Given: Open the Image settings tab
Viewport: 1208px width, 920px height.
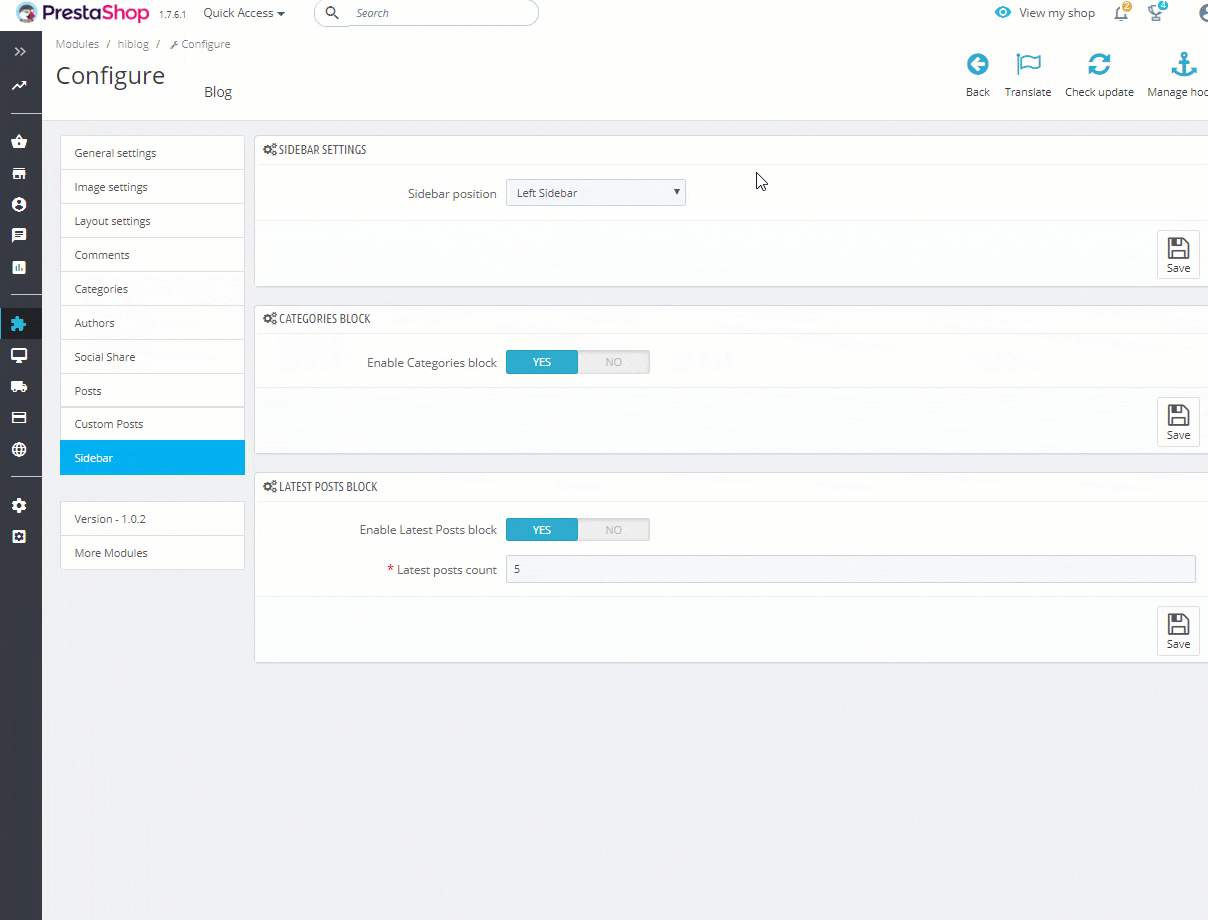Looking at the screenshot, I should [x=152, y=187].
